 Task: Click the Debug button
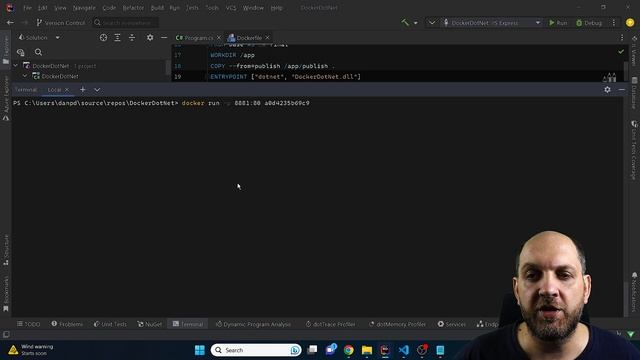coord(589,23)
